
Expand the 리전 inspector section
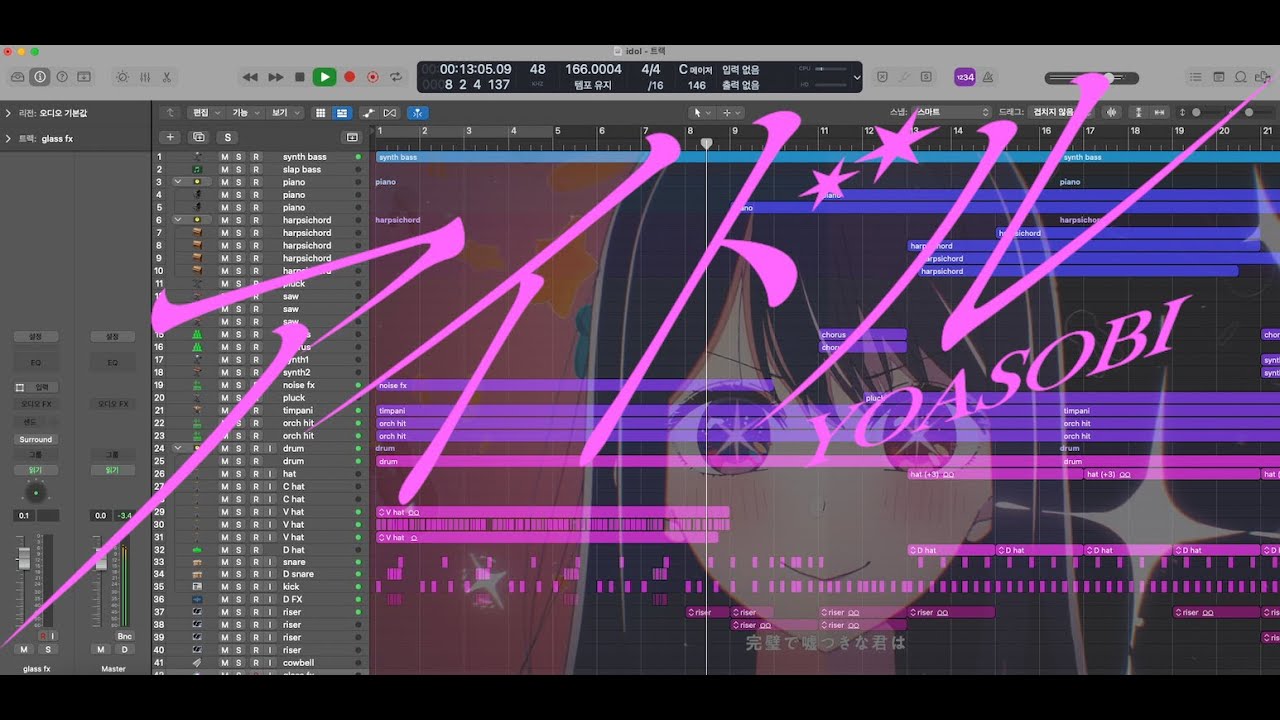tap(8, 113)
